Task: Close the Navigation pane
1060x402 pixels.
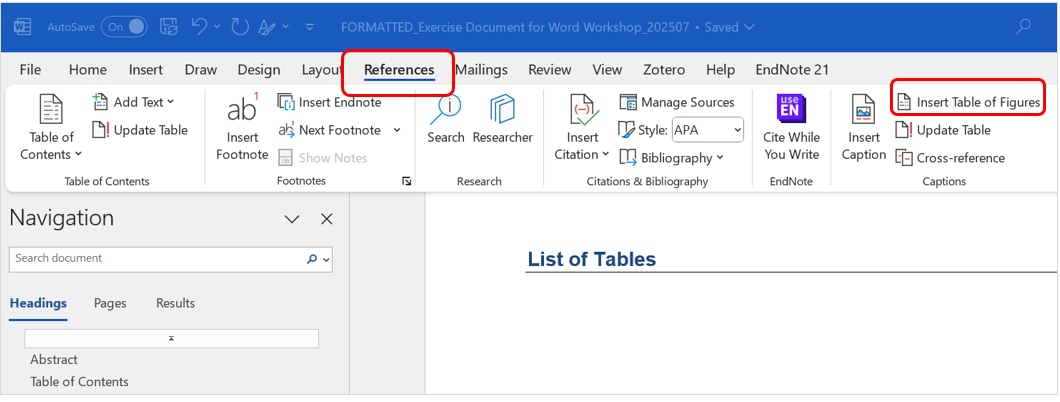Action: point(326,219)
